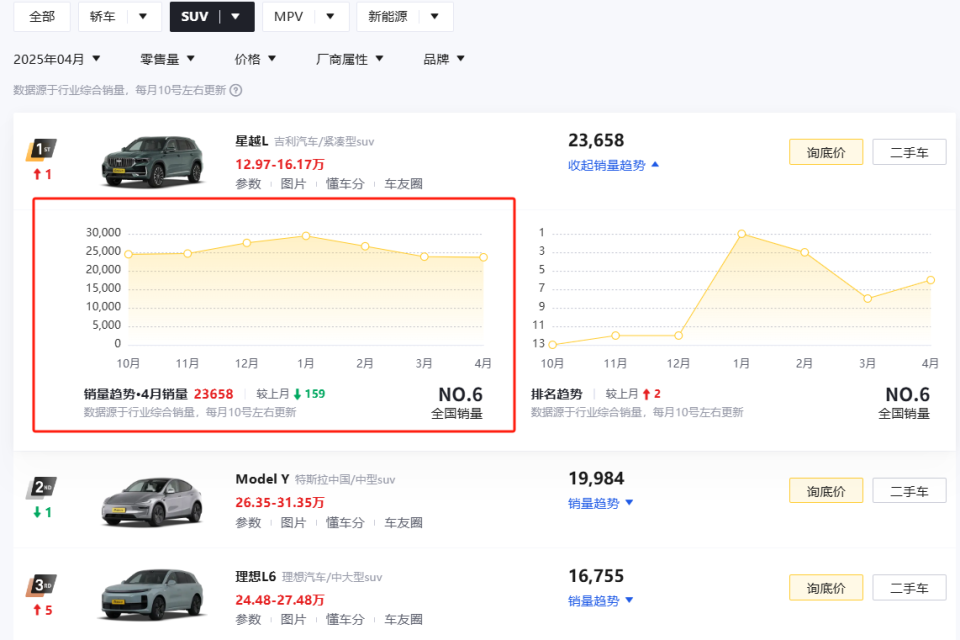960x640 pixels.
Task: Click the 26.35-31.35万 price text
Action: click(x=280, y=502)
